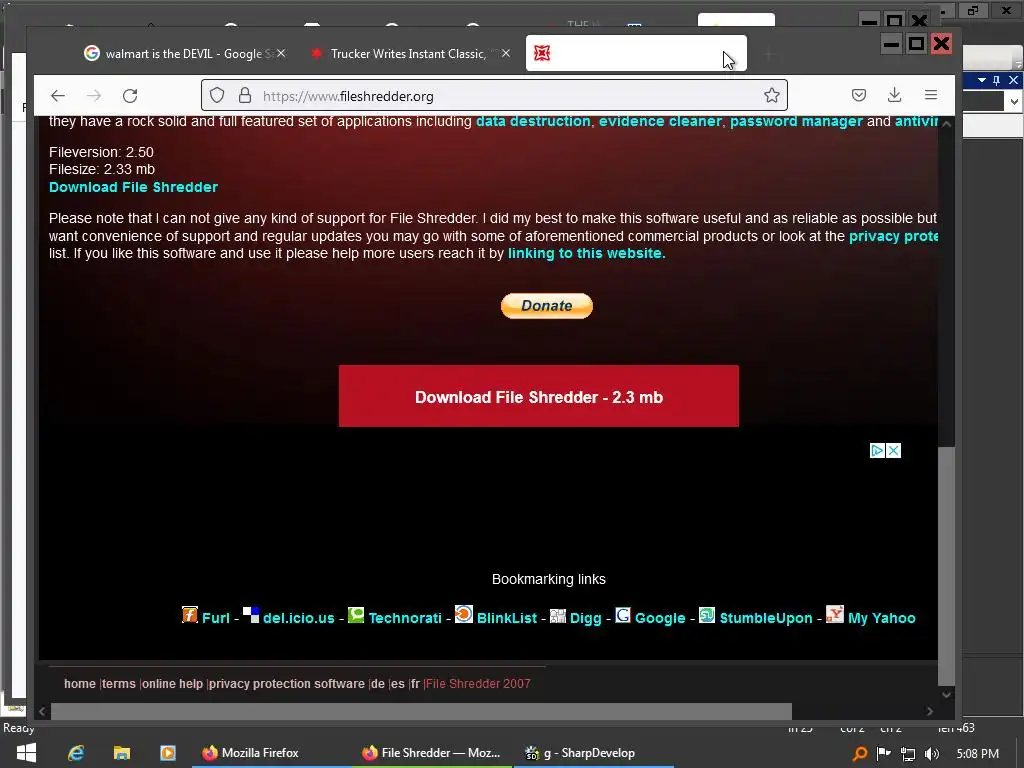
Task: Click the yellow Donate button
Action: click(547, 306)
